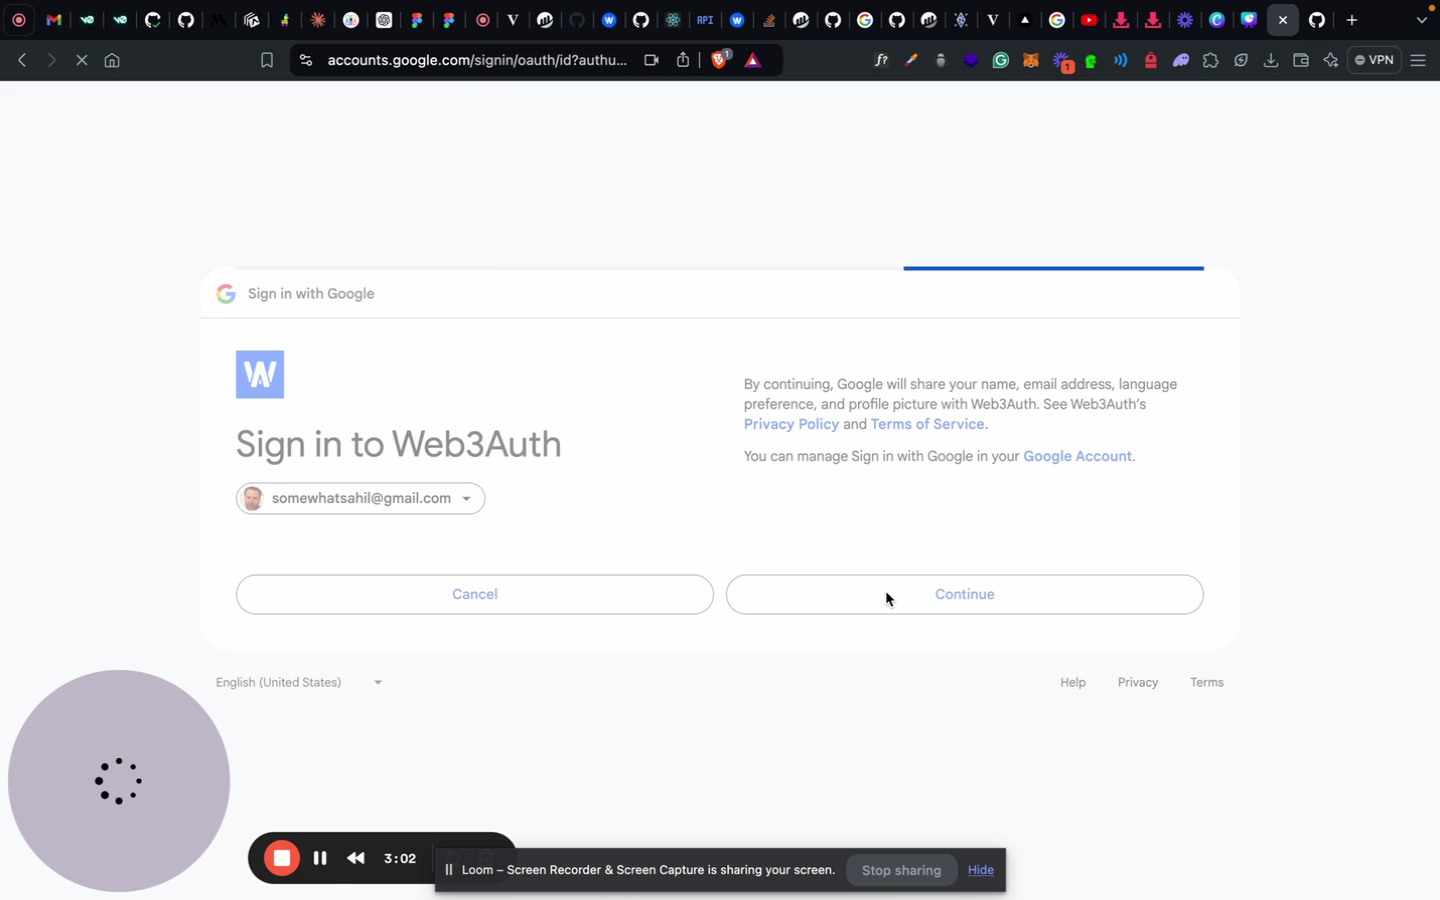Click the Loom camera bubble
This screenshot has width=1440, height=900.
tap(119, 781)
